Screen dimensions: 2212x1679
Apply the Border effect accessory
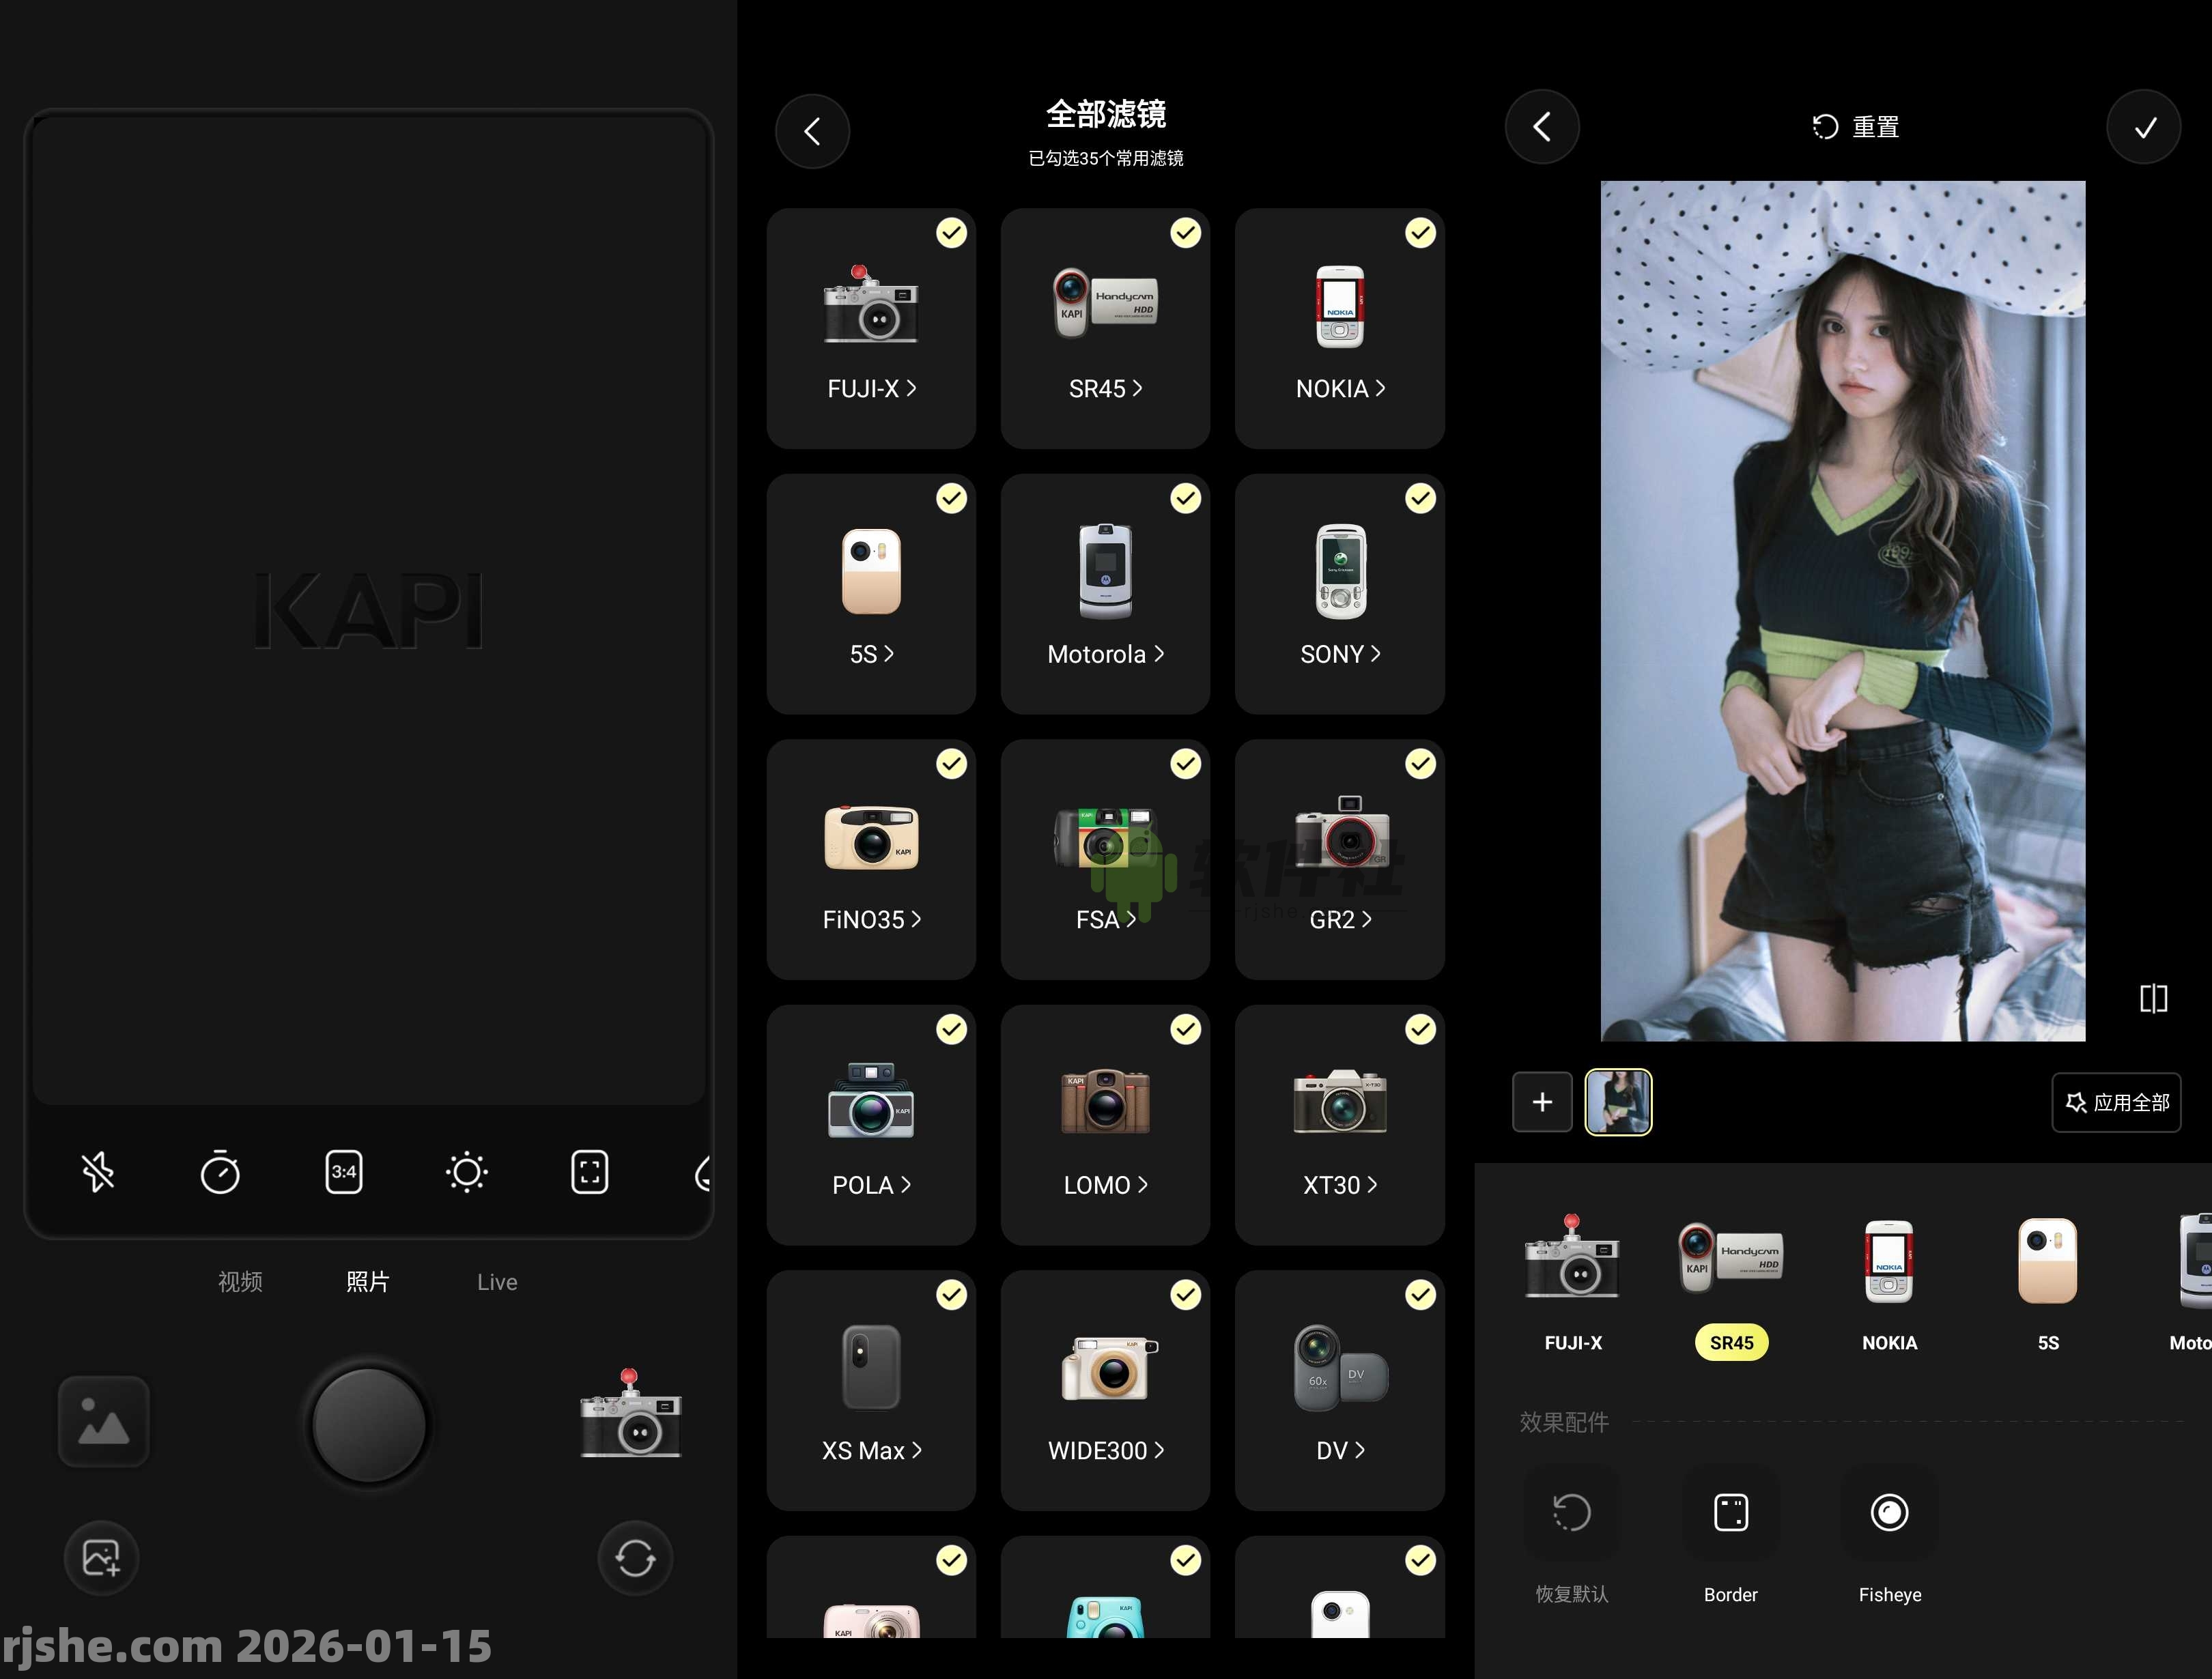[x=1730, y=1513]
